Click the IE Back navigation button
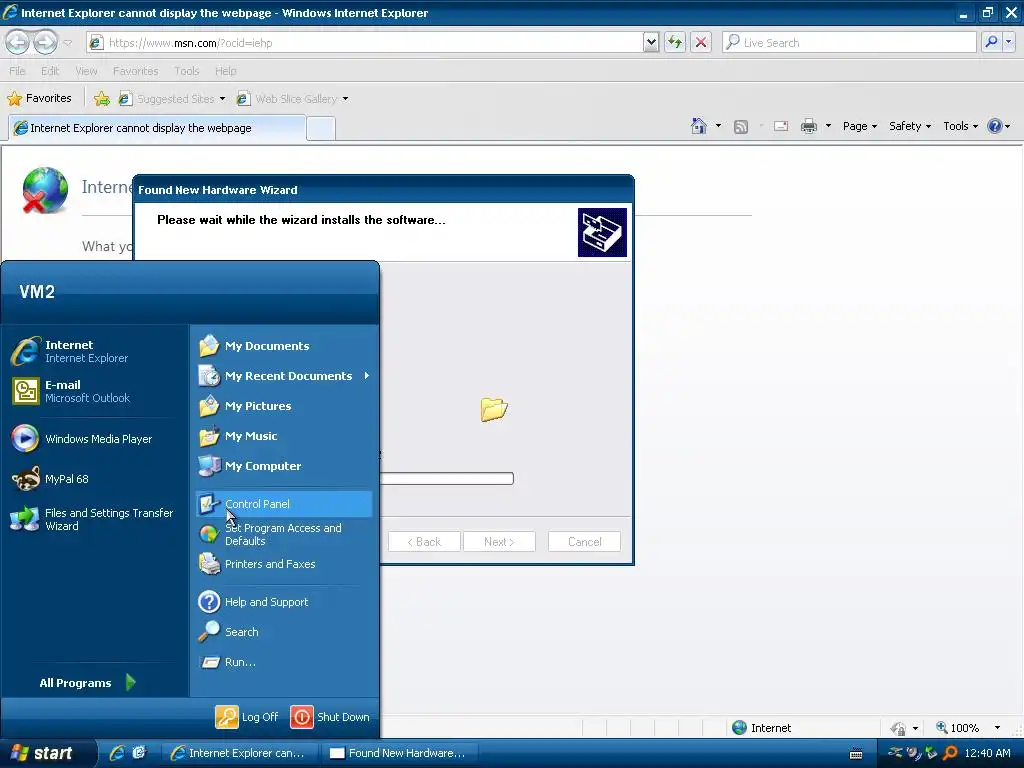This screenshot has width=1024, height=768. click(18, 42)
